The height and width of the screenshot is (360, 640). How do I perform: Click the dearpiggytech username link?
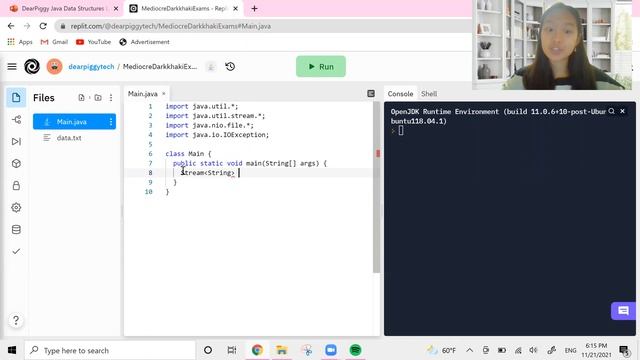[91, 67]
